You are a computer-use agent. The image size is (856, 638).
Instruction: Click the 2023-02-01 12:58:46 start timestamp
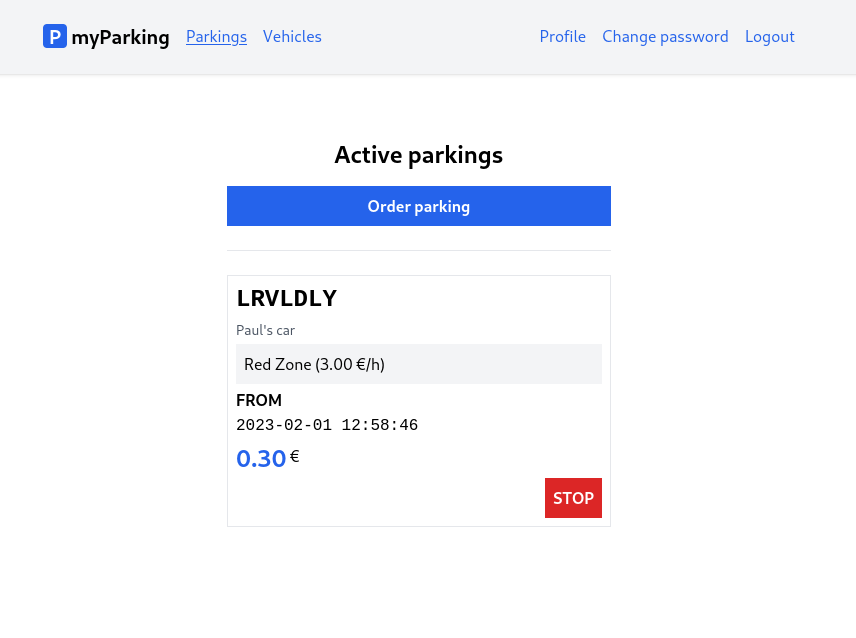327,425
